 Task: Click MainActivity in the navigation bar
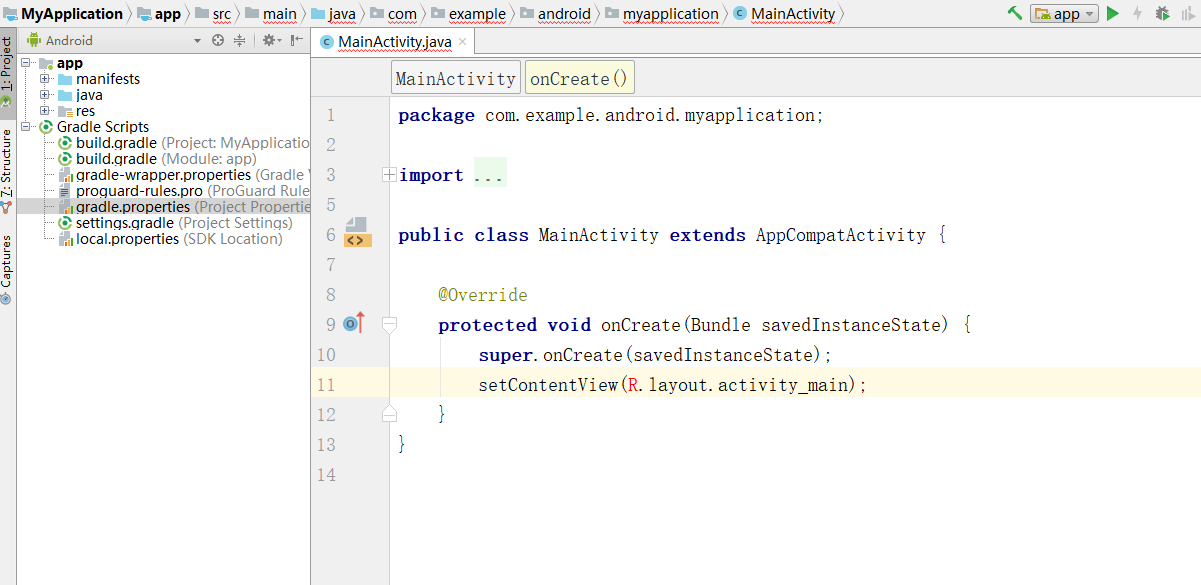click(785, 14)
